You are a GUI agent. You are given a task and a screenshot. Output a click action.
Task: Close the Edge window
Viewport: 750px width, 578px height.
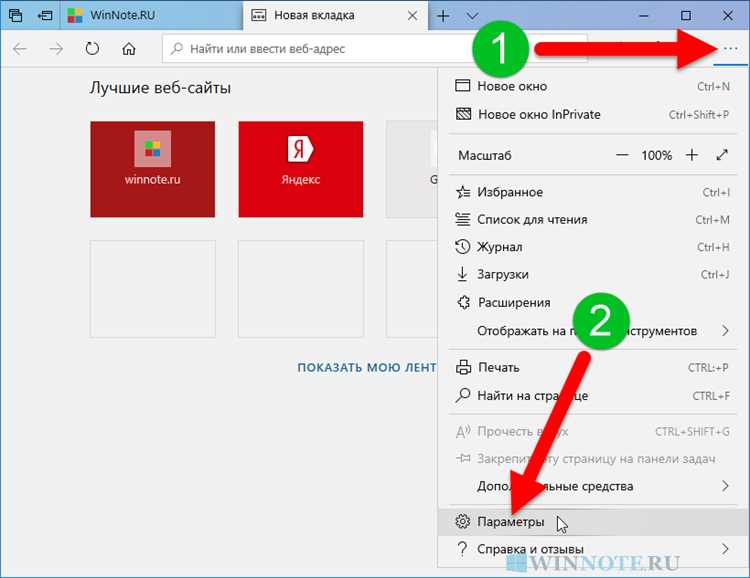pyautogui.click(x=728, y=16)
